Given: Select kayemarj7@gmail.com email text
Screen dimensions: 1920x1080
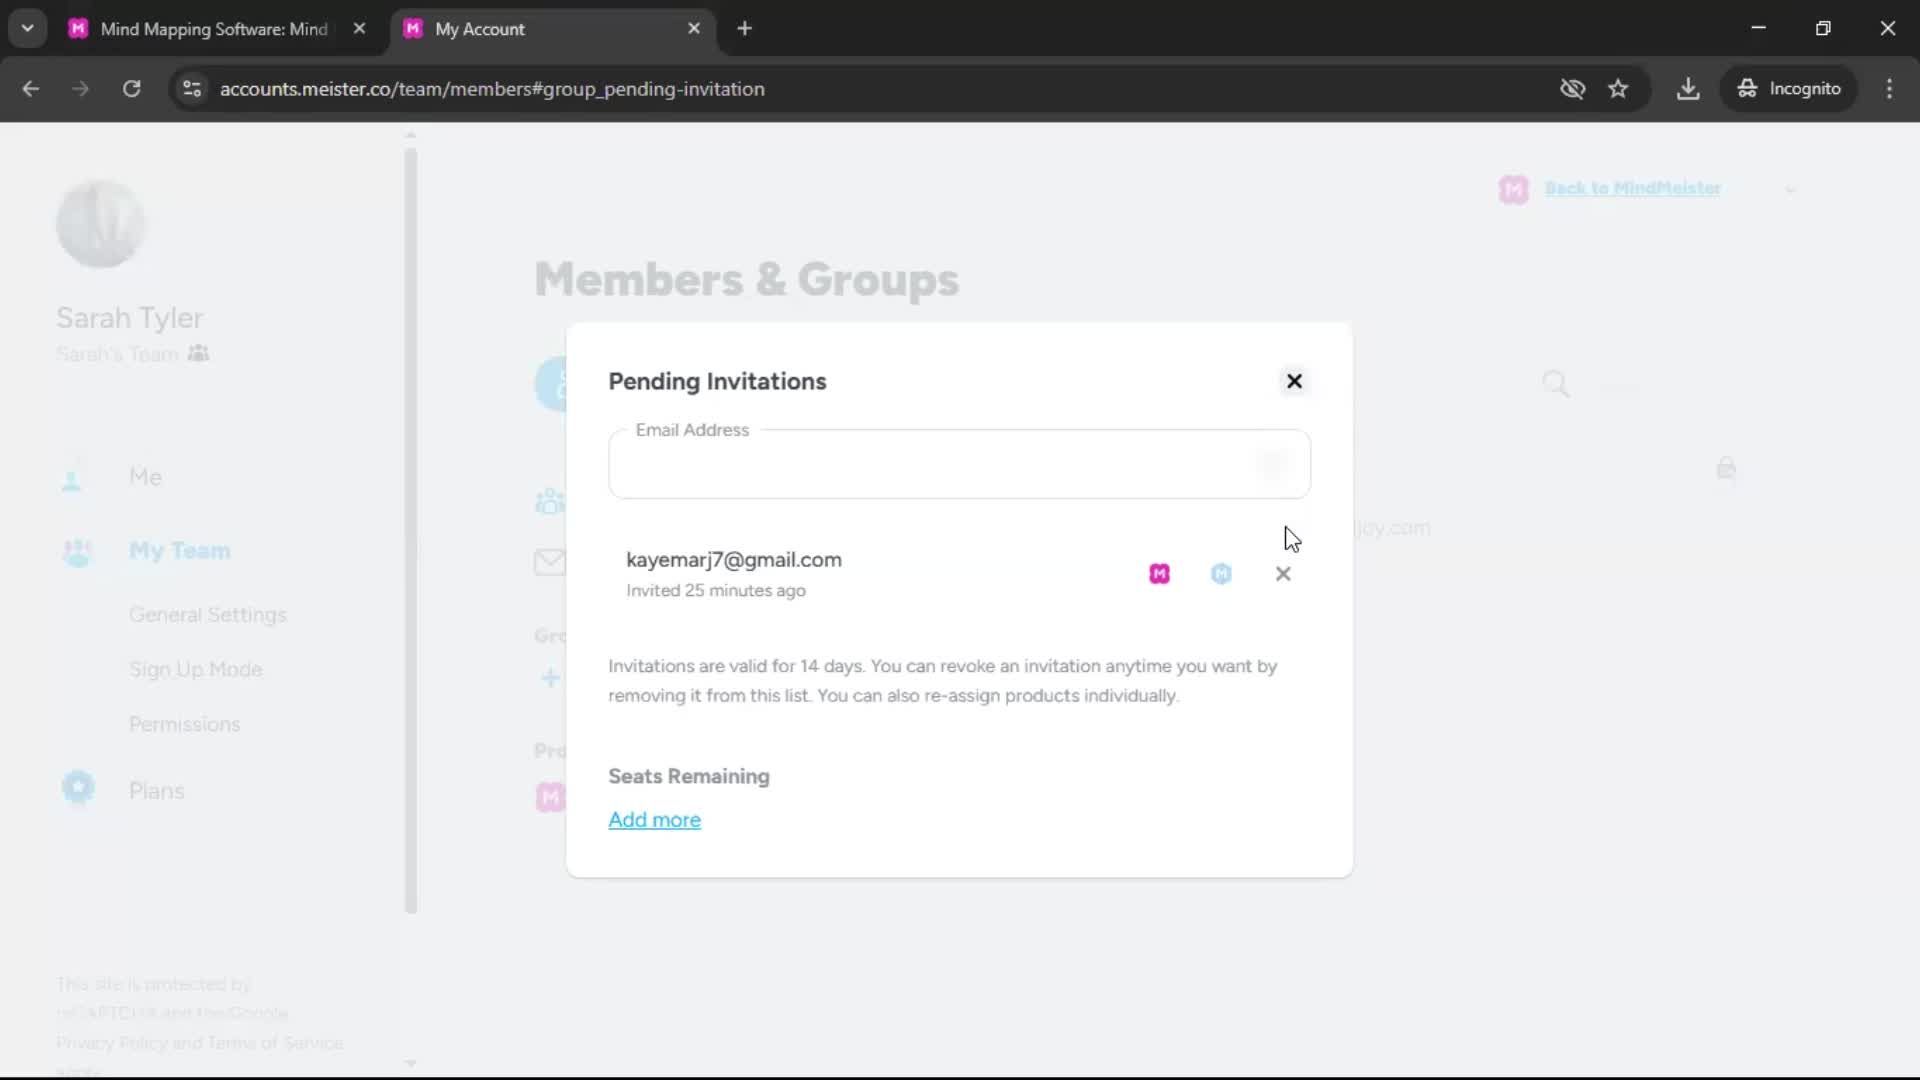Looking at the screenshot, I should tap(734, 560).
